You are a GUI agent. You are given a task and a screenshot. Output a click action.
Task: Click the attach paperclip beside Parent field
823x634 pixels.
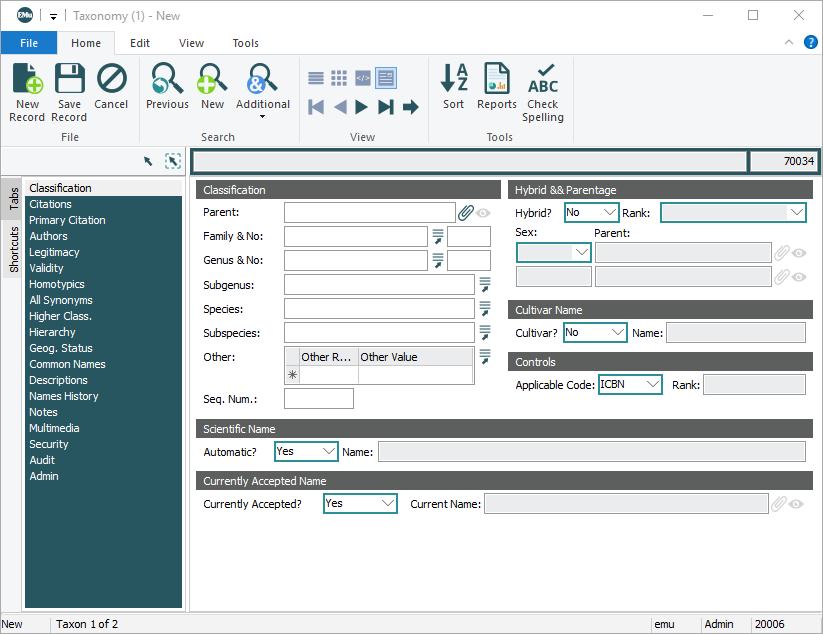tap(465, 212)
